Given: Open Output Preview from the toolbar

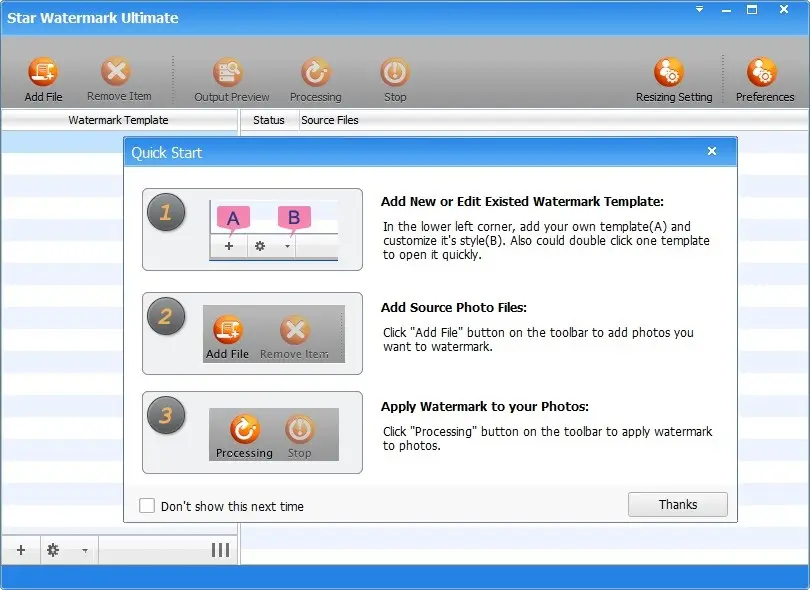Looking at the screenshot, I should click(x=231, y=80).
